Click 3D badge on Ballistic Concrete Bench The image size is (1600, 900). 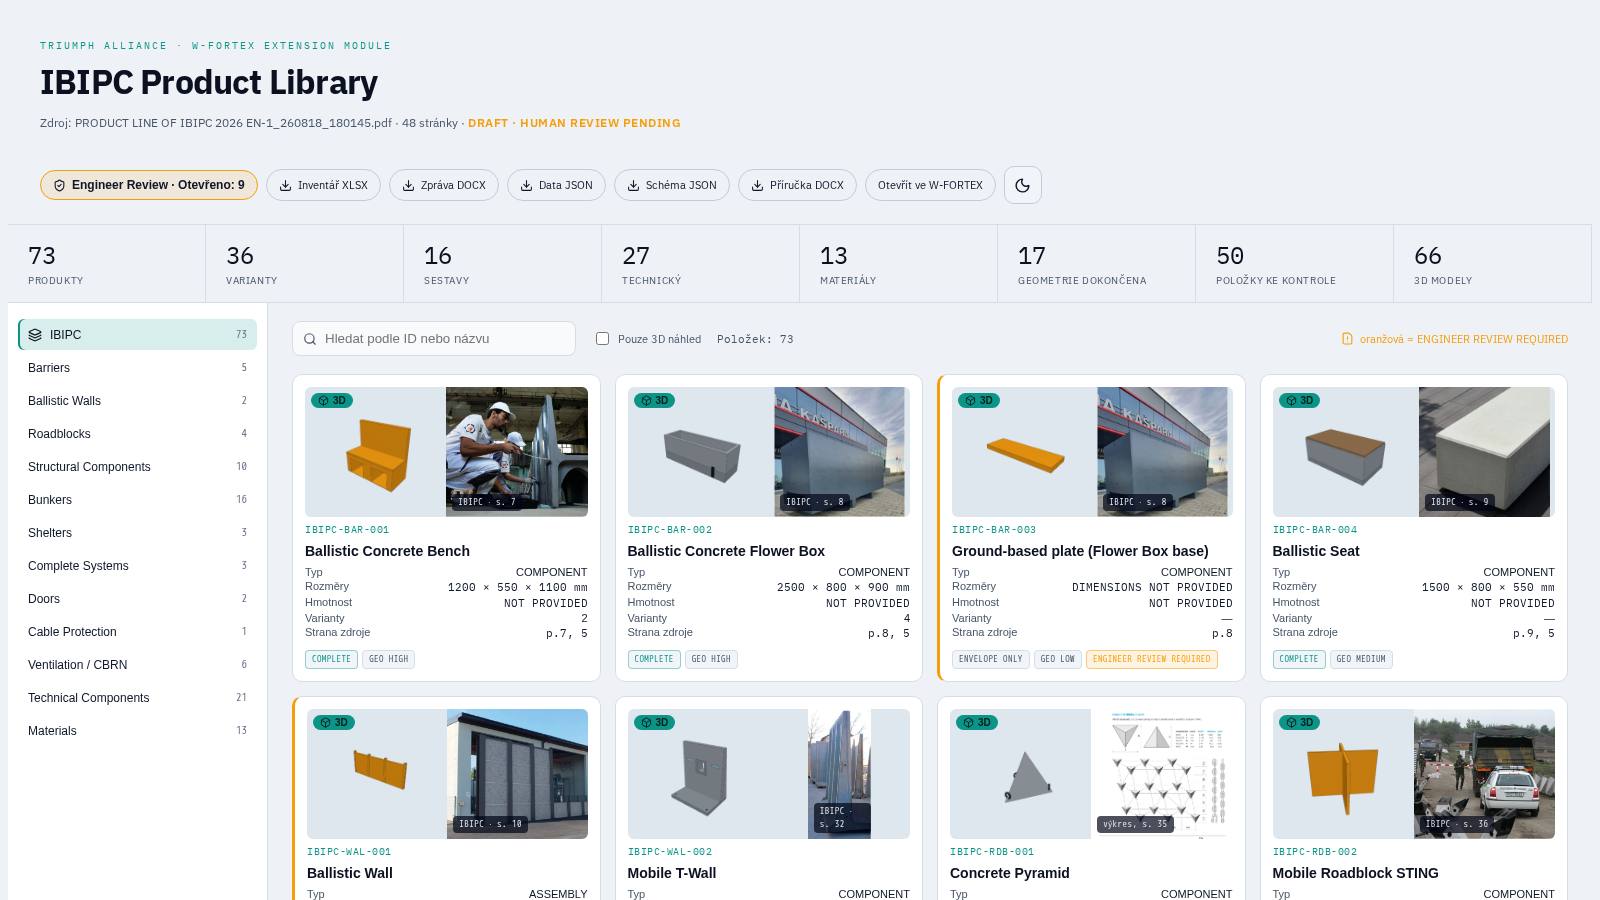[331, 400]
